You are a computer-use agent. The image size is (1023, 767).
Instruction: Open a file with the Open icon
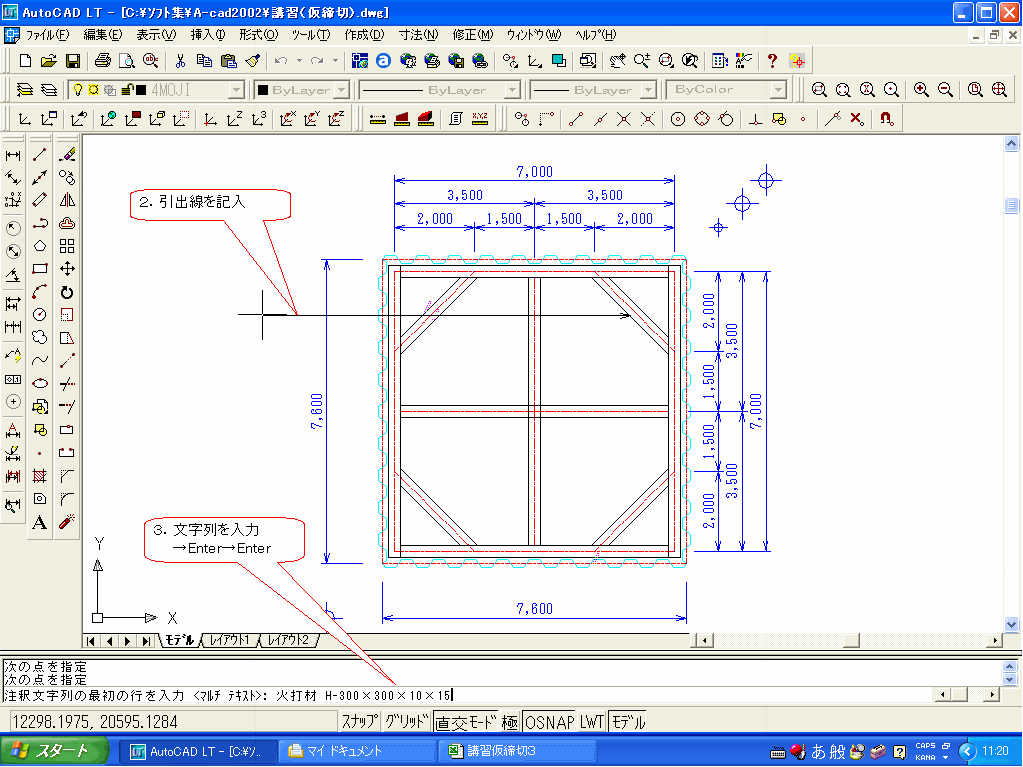pyautogui.click(x=48, y=61)
